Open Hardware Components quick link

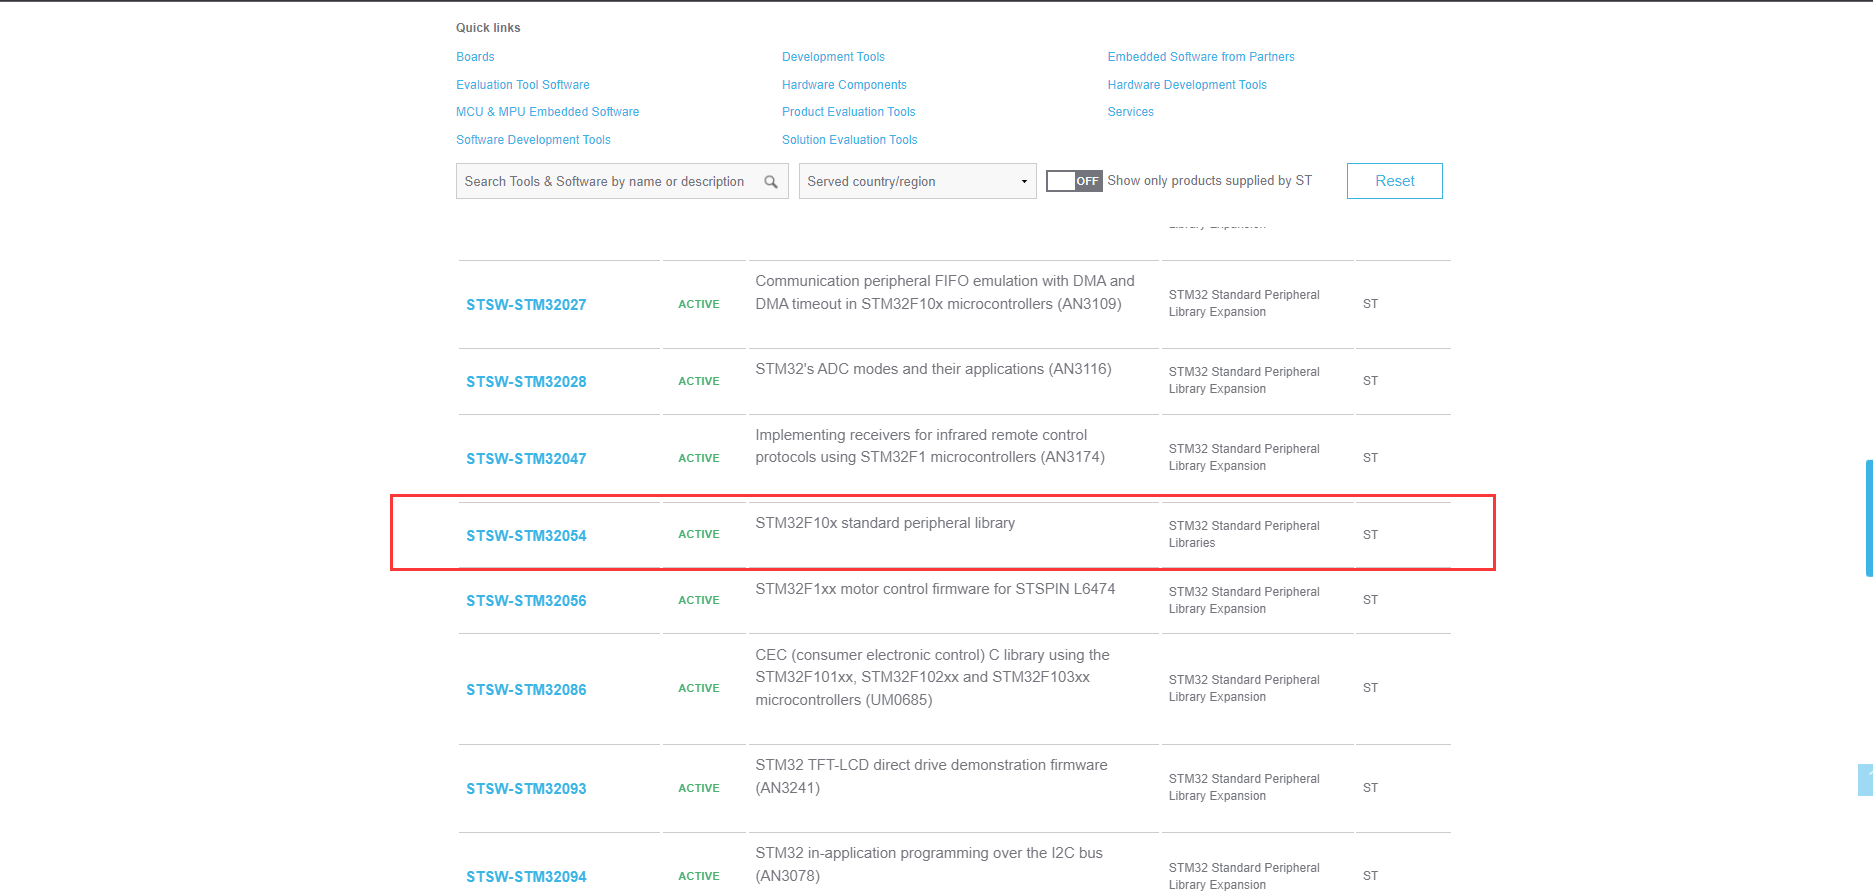pyautogui.click(x=844, y=85)
